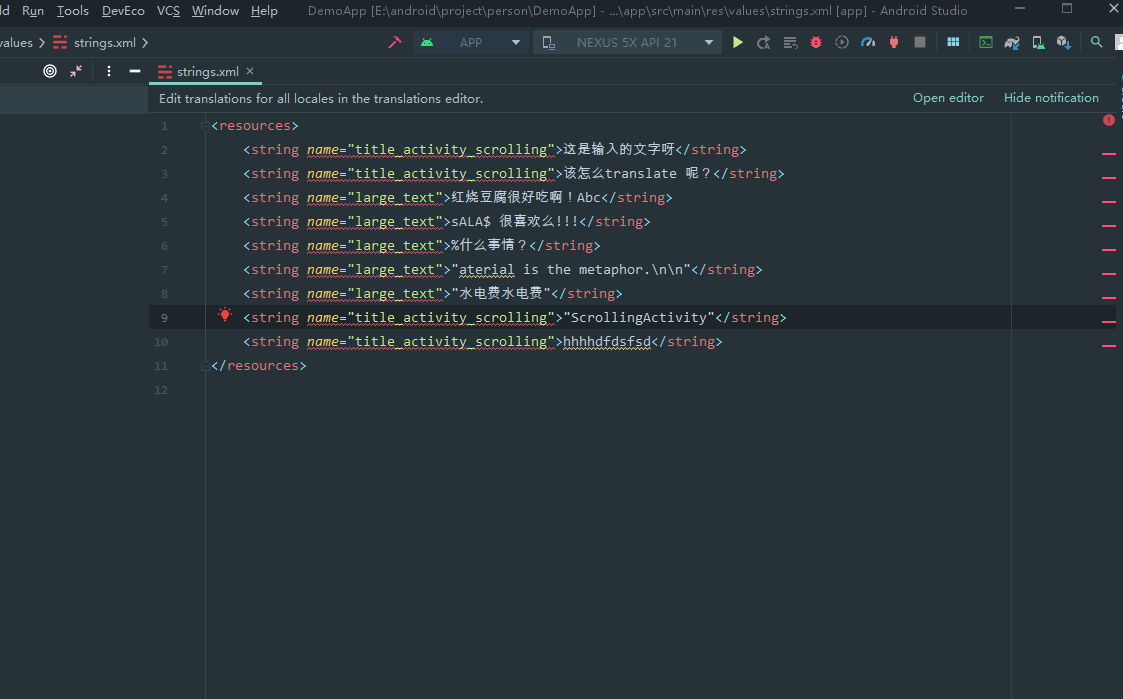
Task: Select the strings.xml editor tab
Action: pyautogui.click(x=206, y=71)
